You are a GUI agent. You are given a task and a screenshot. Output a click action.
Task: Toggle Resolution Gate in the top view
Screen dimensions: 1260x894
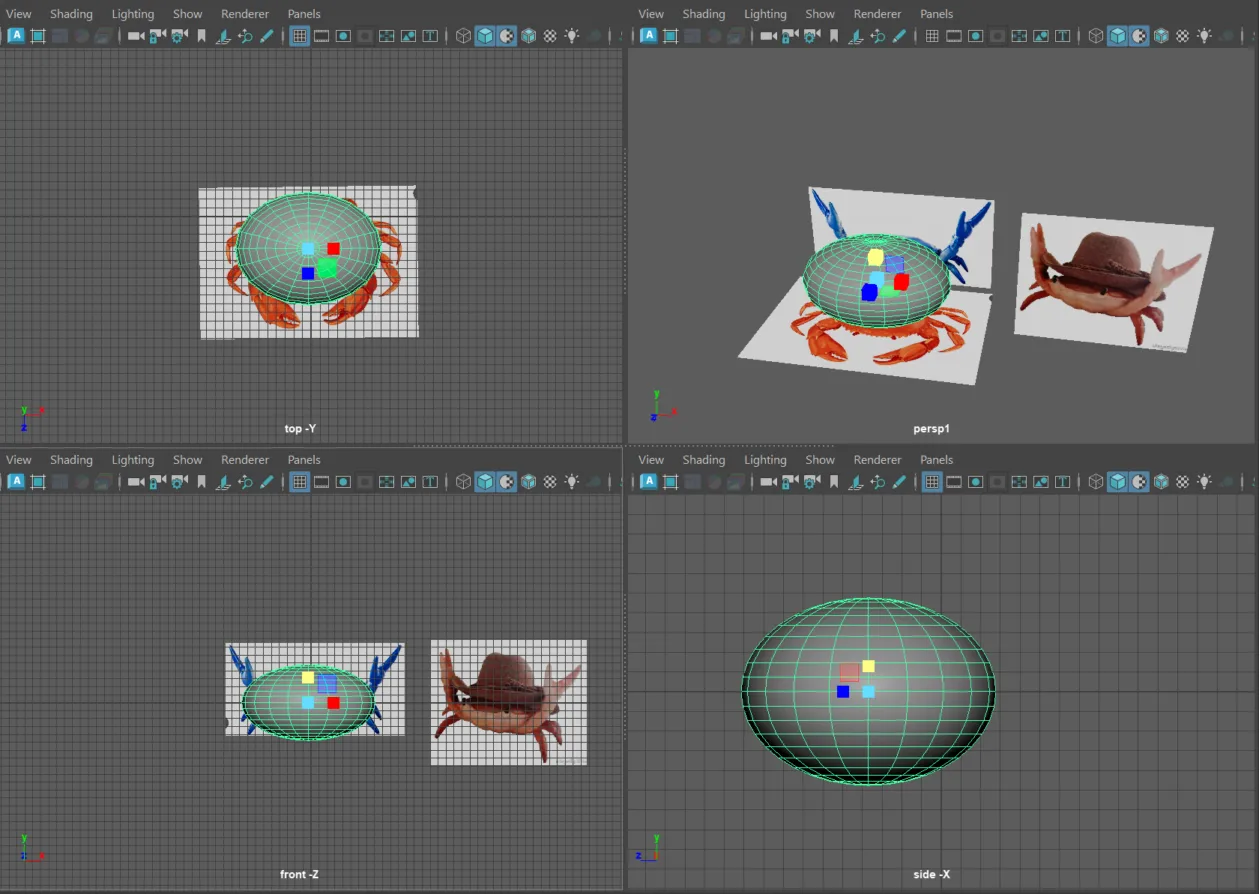tap(343, 35)
